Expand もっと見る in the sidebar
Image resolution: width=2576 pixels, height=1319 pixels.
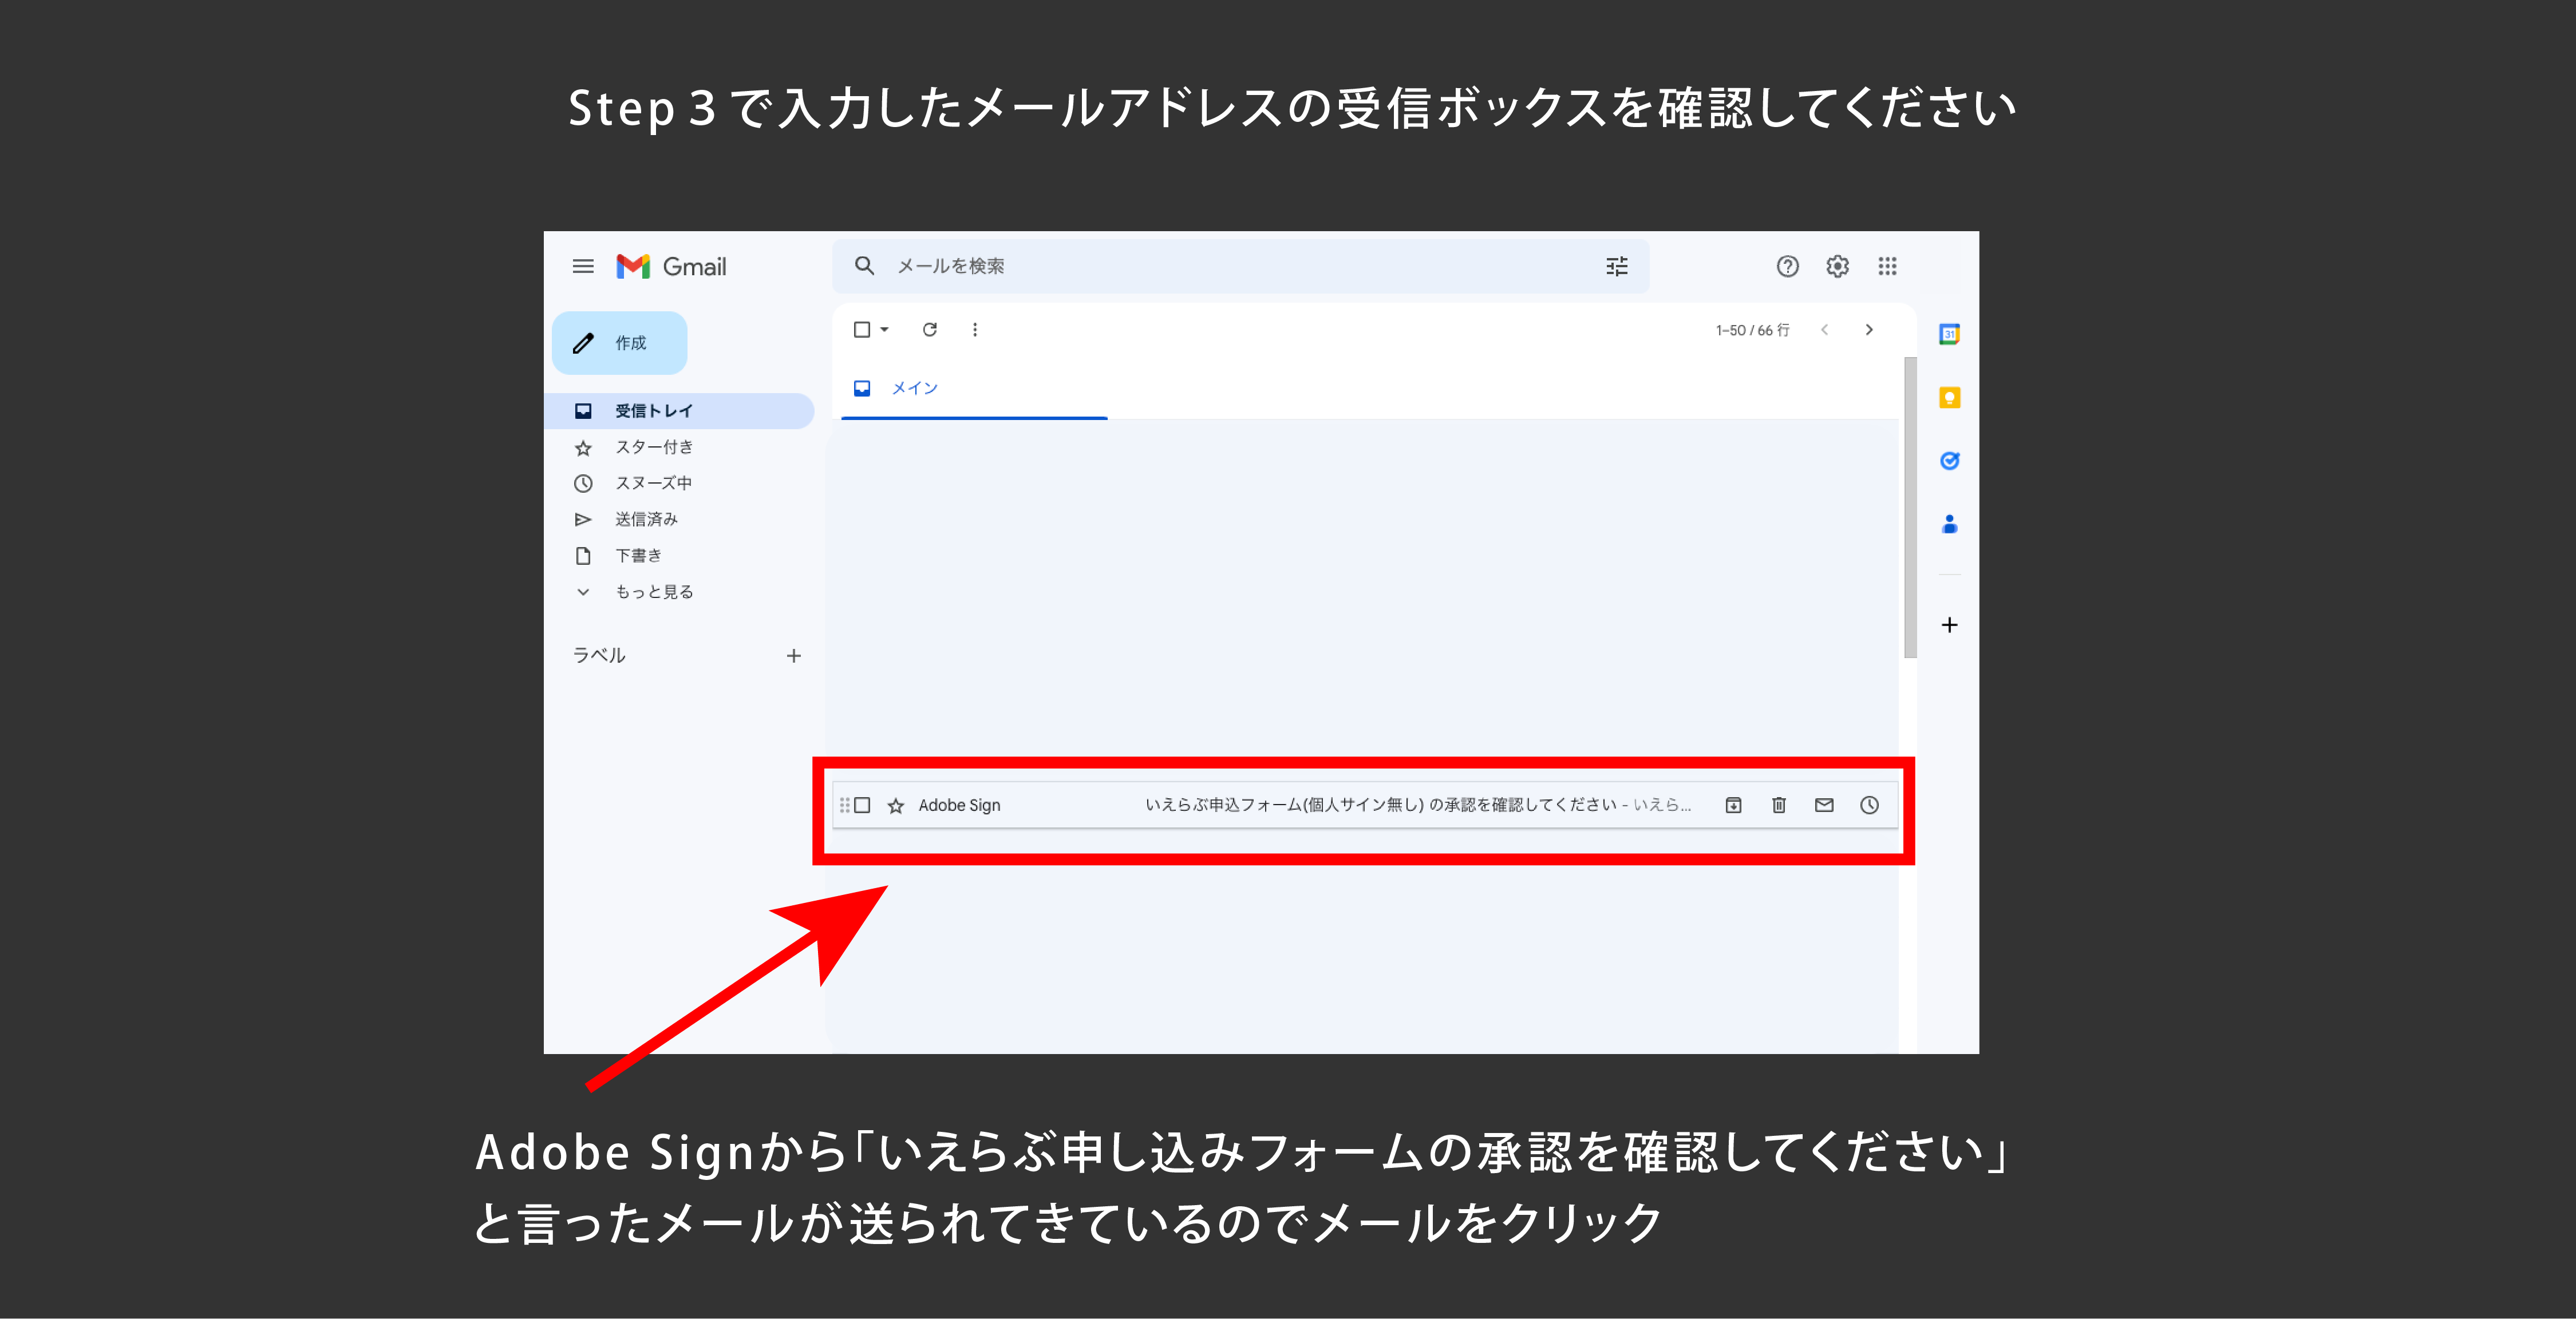coord(653,592)
